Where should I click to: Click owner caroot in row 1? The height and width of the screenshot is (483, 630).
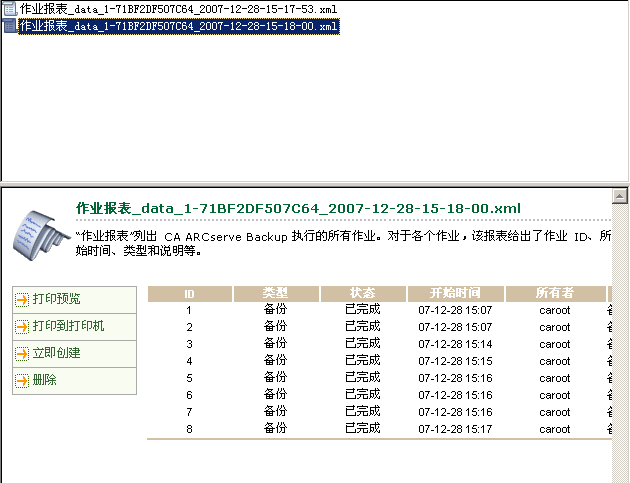[555, 310]
